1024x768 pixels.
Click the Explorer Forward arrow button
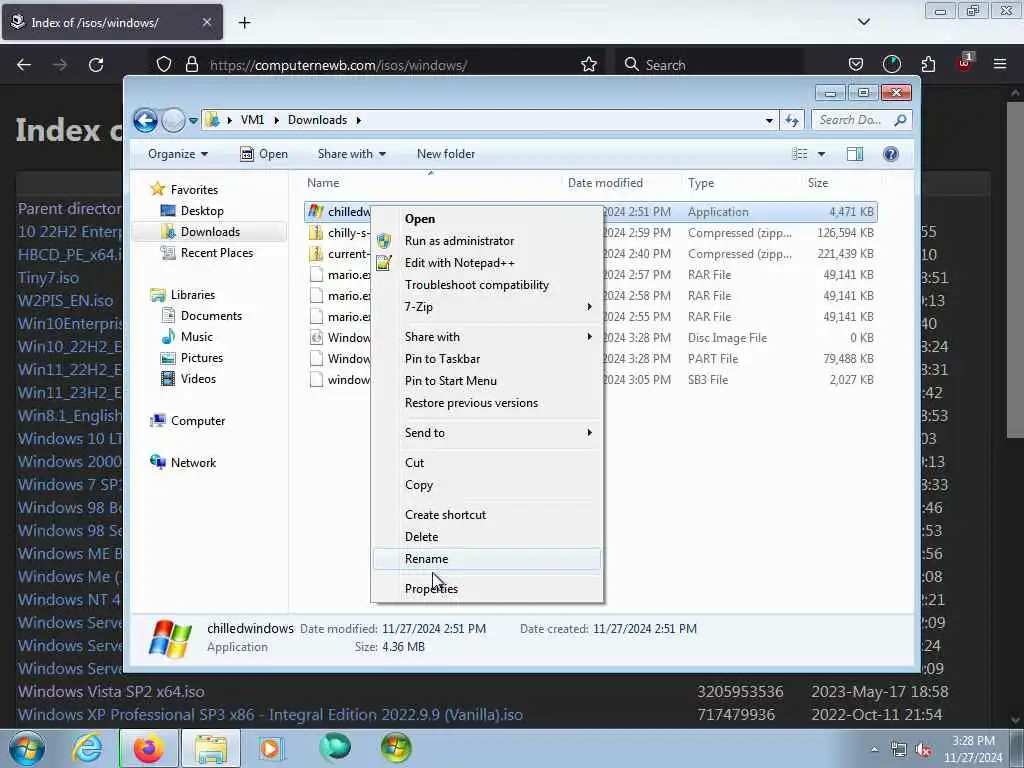(x=173, y=120)
